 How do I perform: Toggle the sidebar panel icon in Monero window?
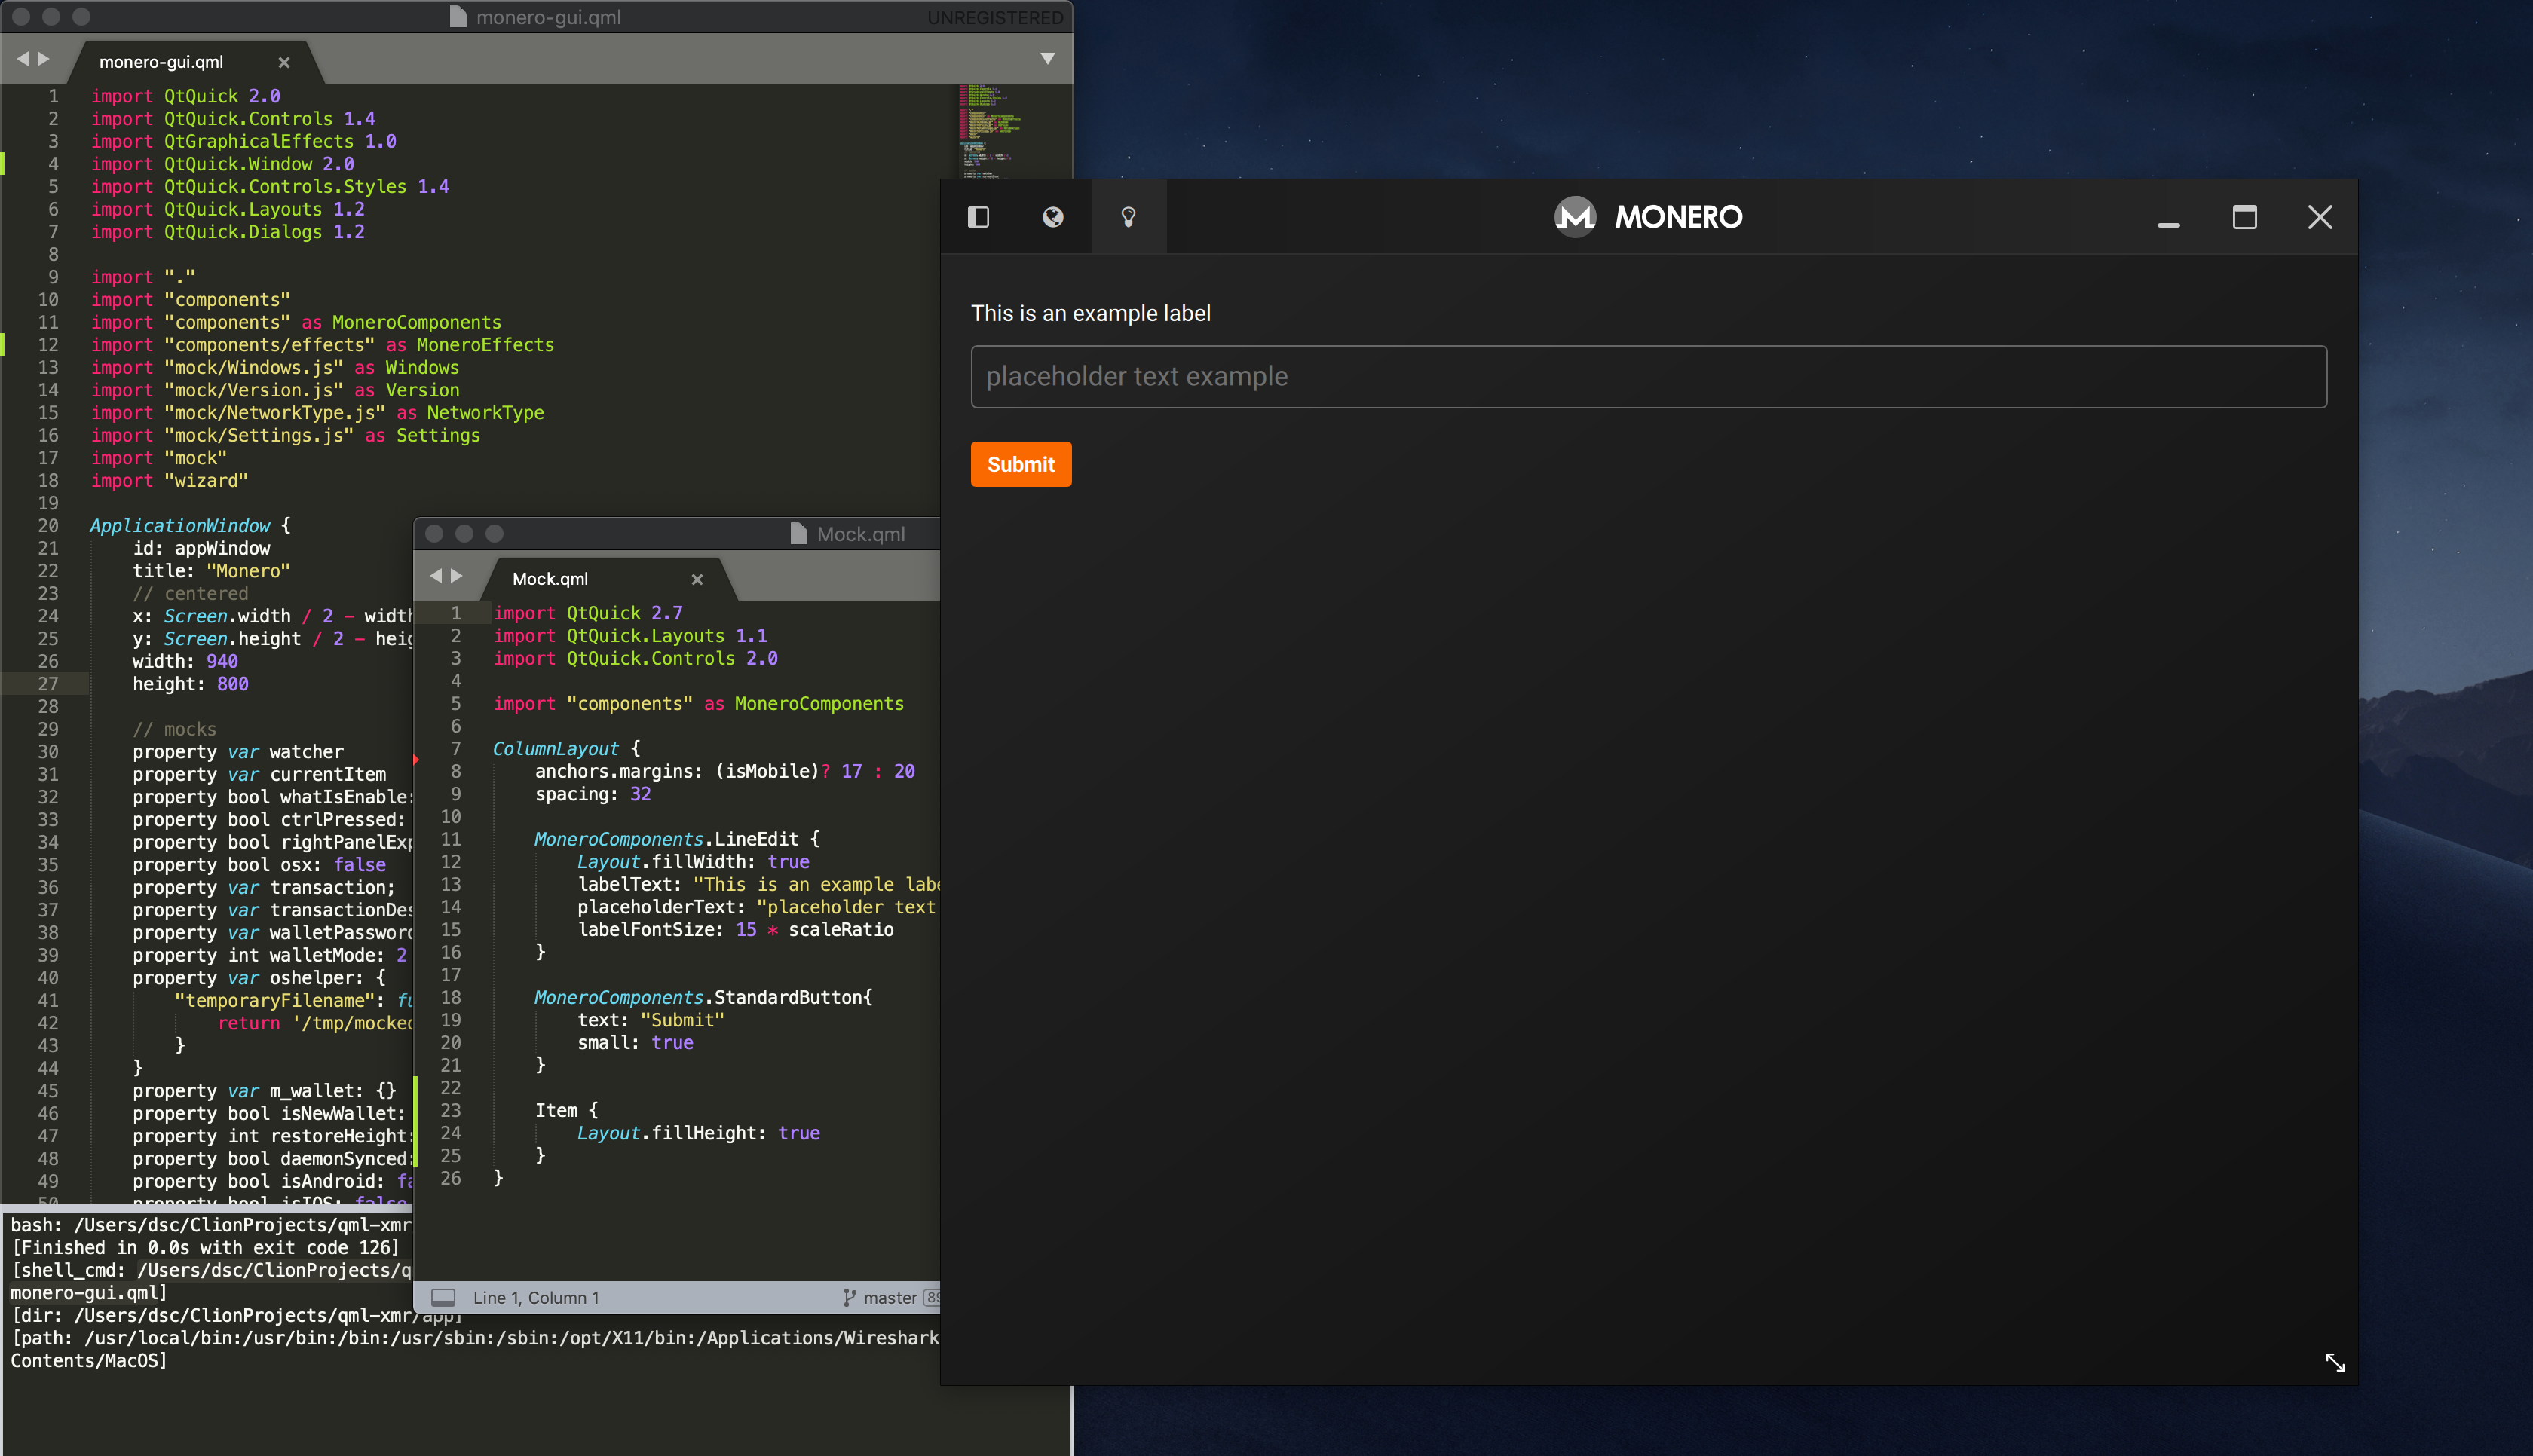(x=978, y=217)
